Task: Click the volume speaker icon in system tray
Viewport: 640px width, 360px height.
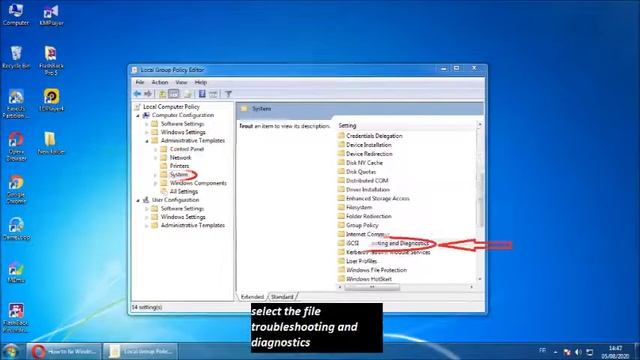Action: pos(578,352)
